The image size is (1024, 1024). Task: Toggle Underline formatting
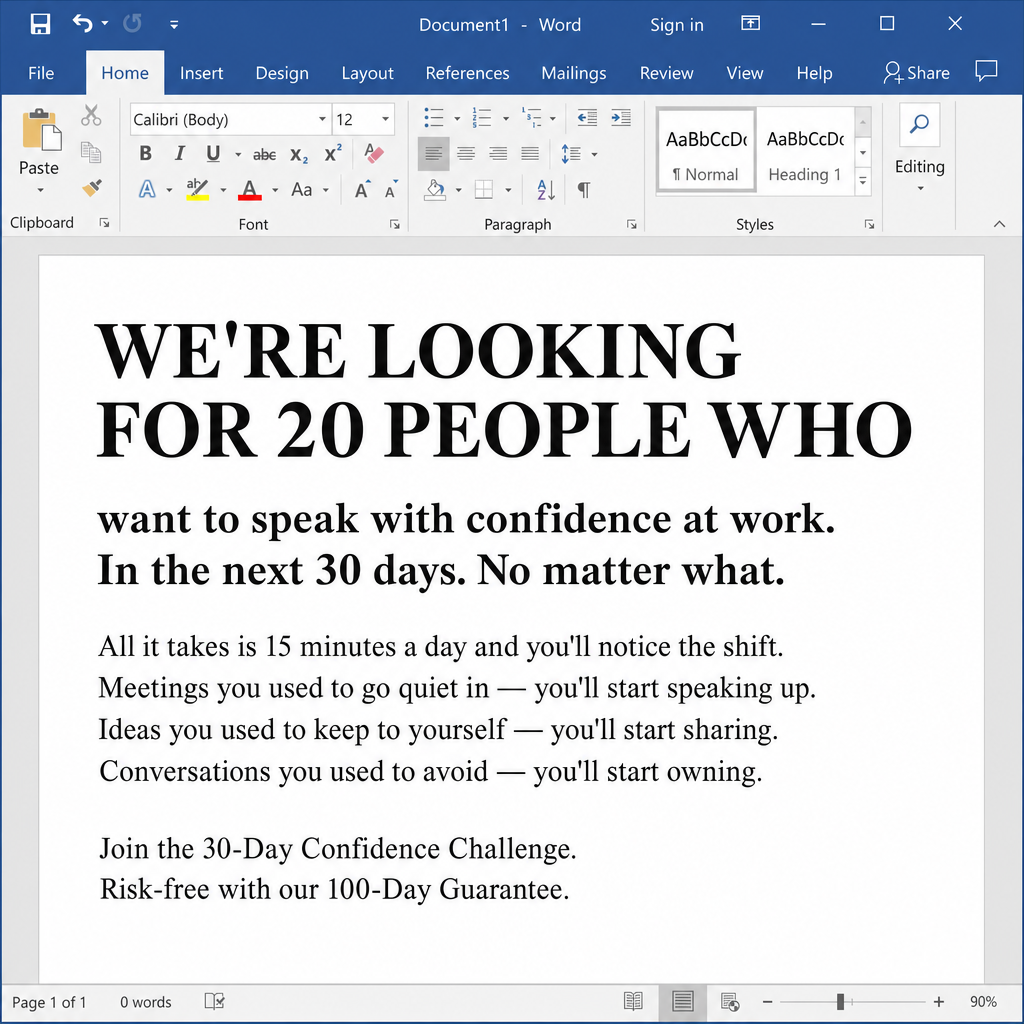coord(213,153)
